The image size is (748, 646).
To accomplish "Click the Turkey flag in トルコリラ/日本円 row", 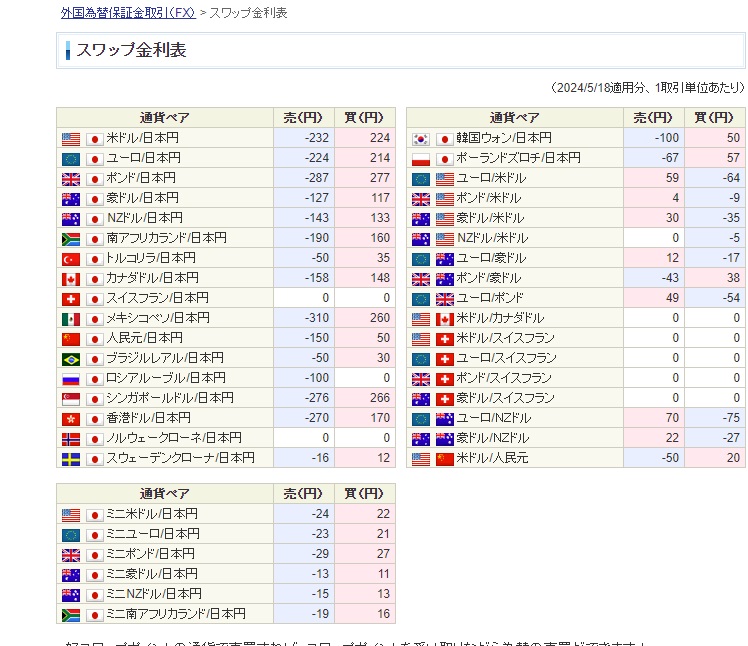I will point(71,258).
